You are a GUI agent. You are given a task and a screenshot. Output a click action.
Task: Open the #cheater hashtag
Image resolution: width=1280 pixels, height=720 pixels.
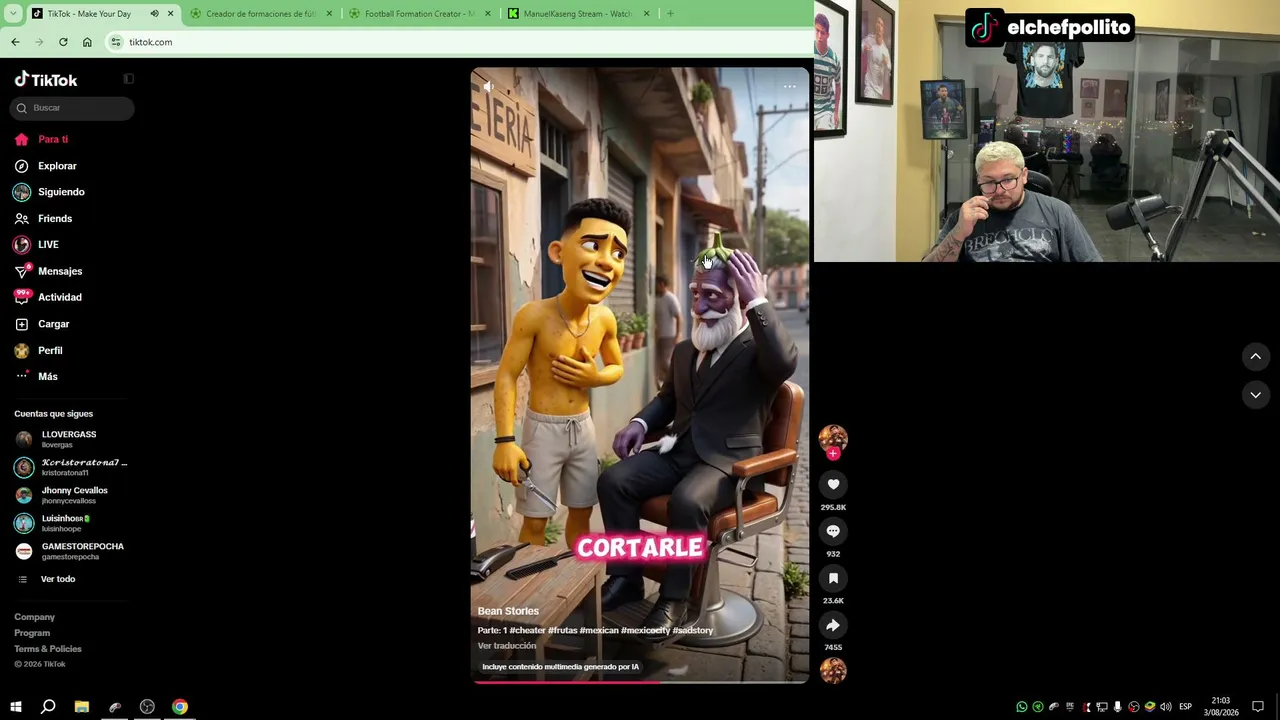click(x=527, y=630)
